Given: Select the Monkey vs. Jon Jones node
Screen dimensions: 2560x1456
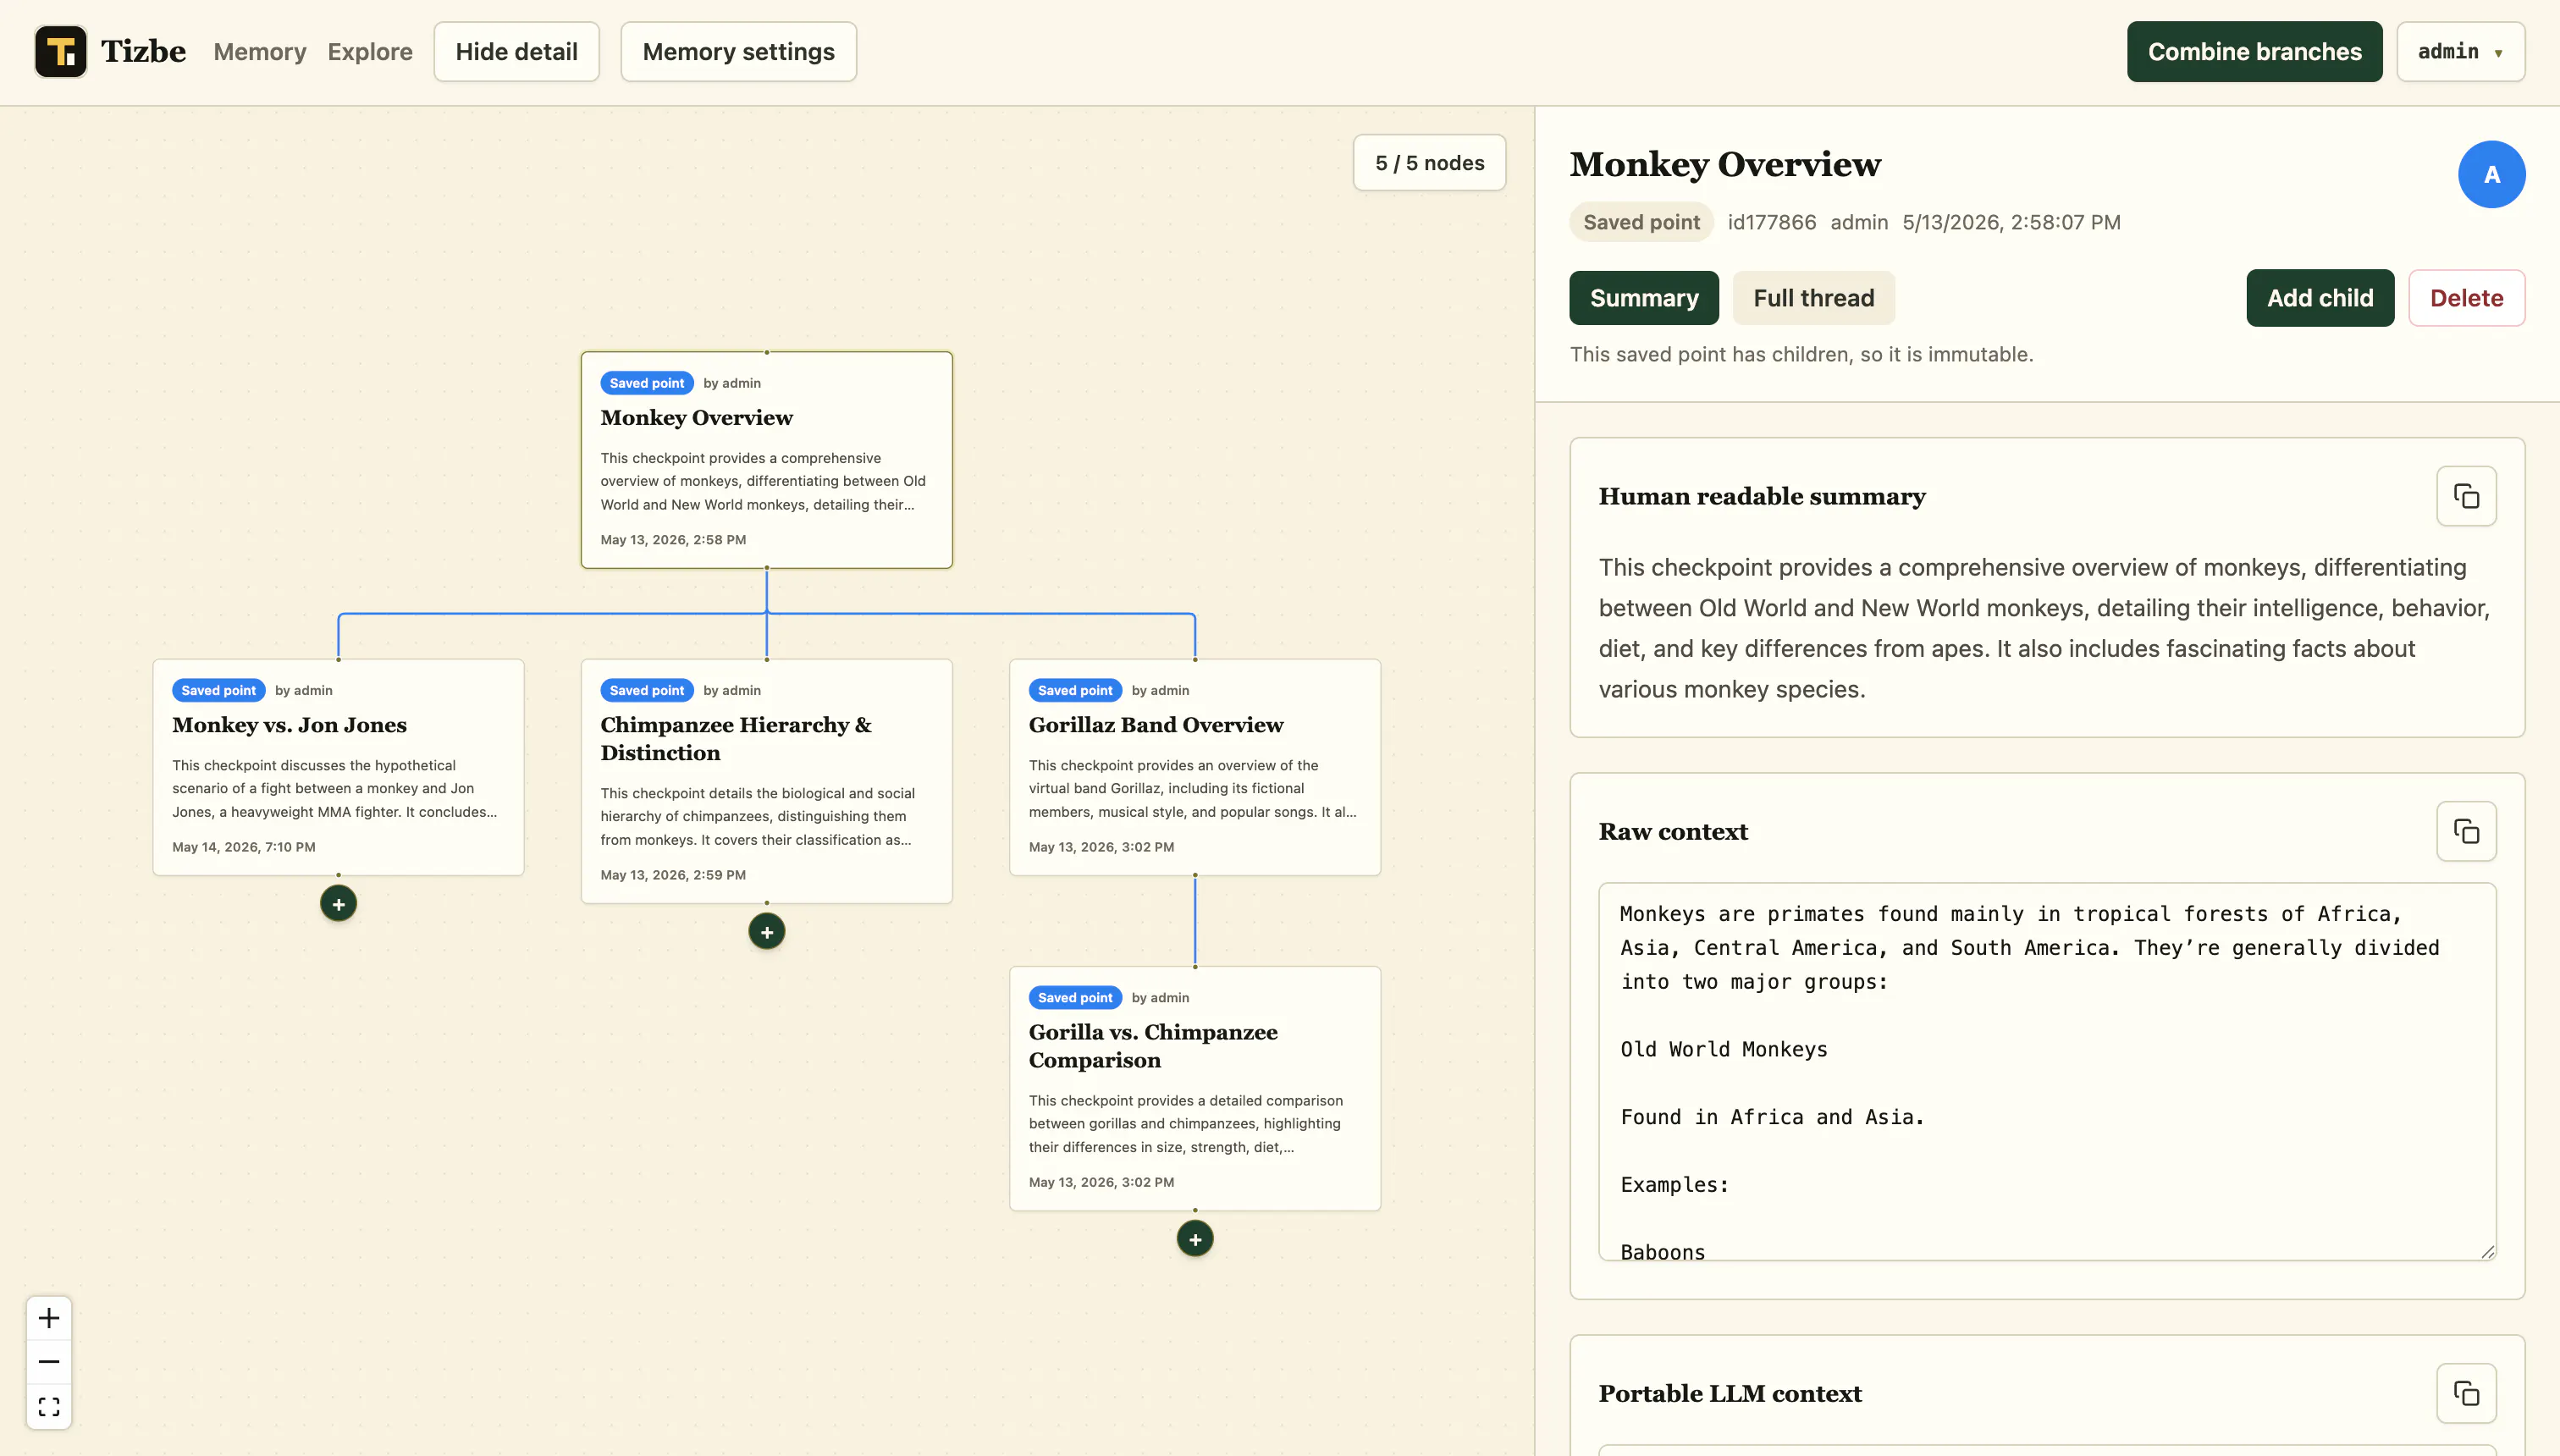Looking at the screenshot, I should [x=338, y=767].
